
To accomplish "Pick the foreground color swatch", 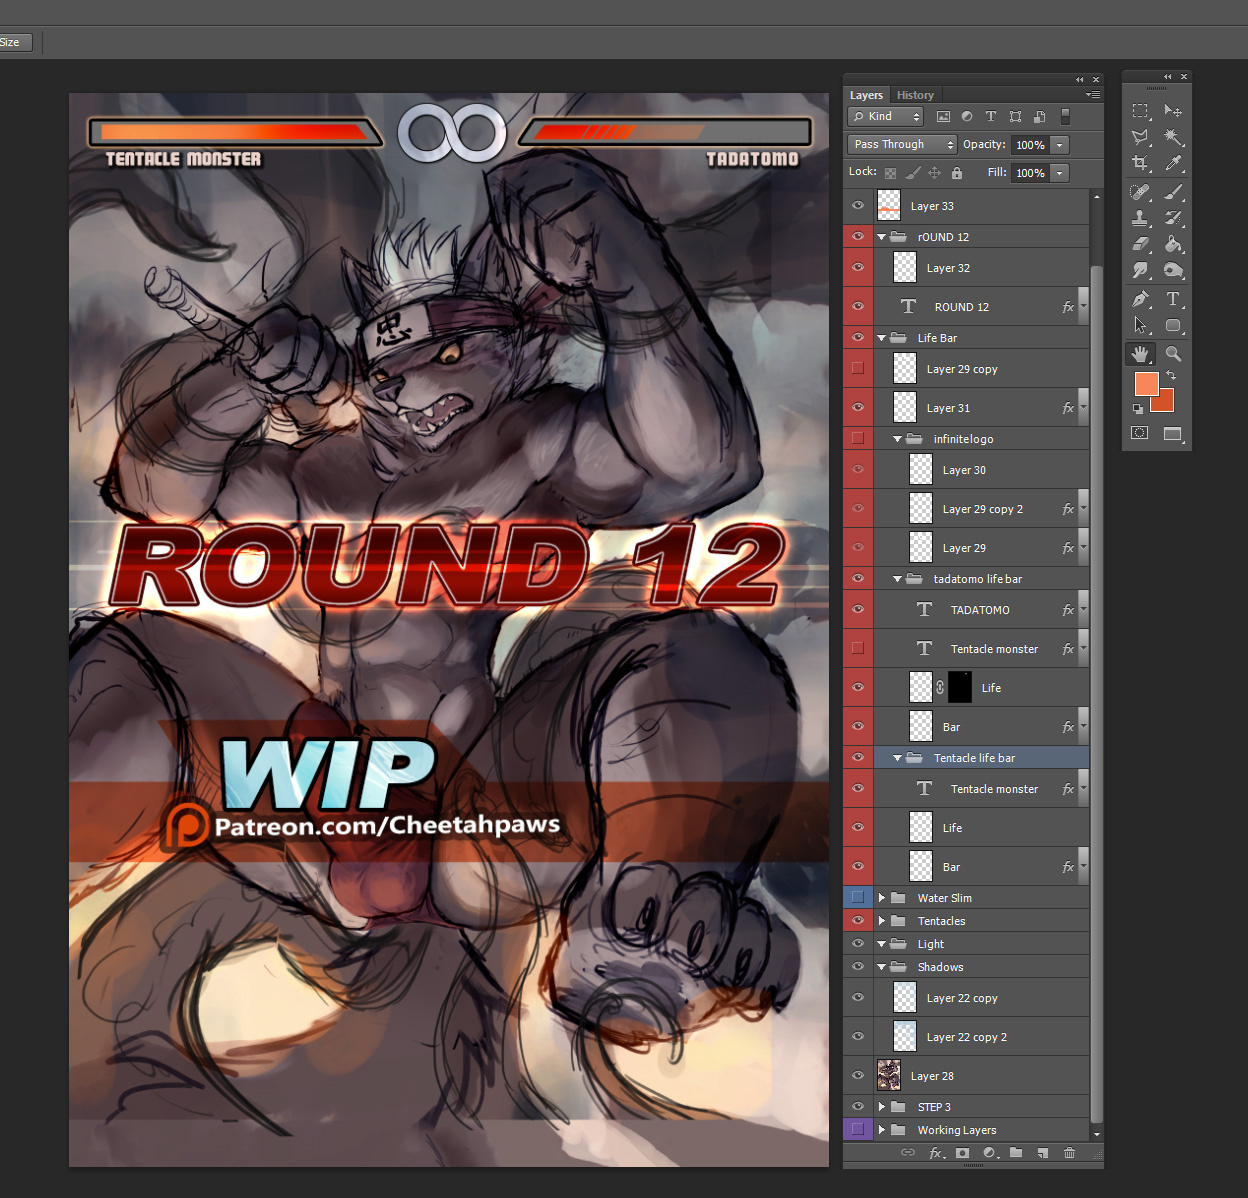I will tap(1146, 384).
